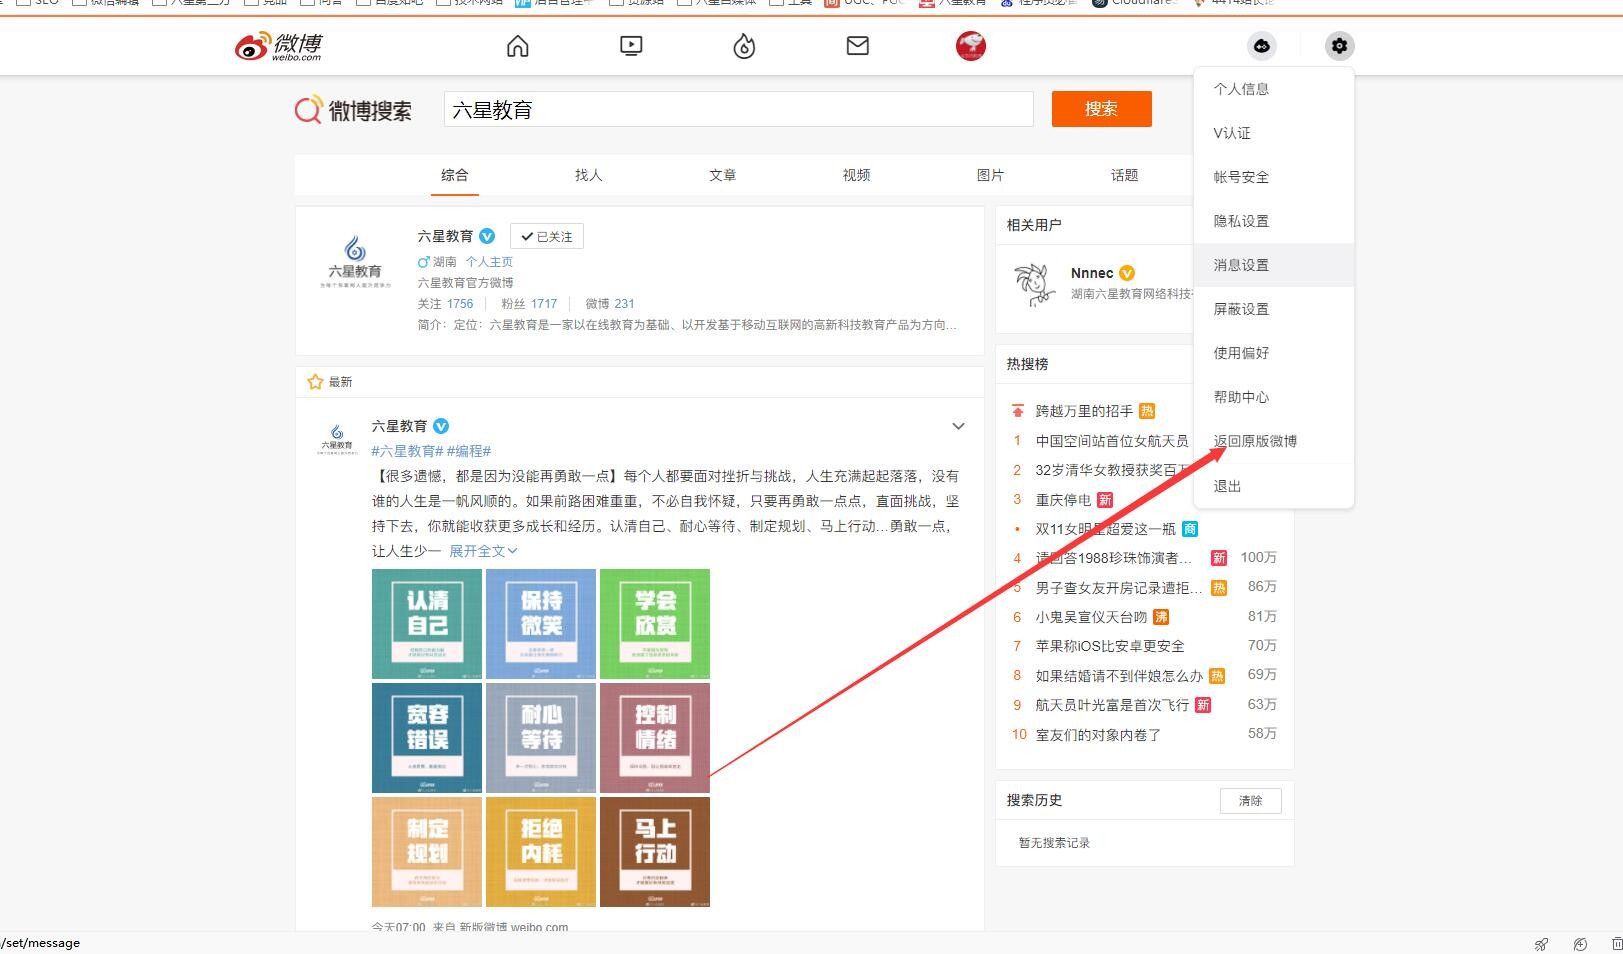Image resolution: width=1623 pixels, height=954 pixels.
Task: Switch to the 找人 tab
Action: pyautogui.click(x=589, y=175)
